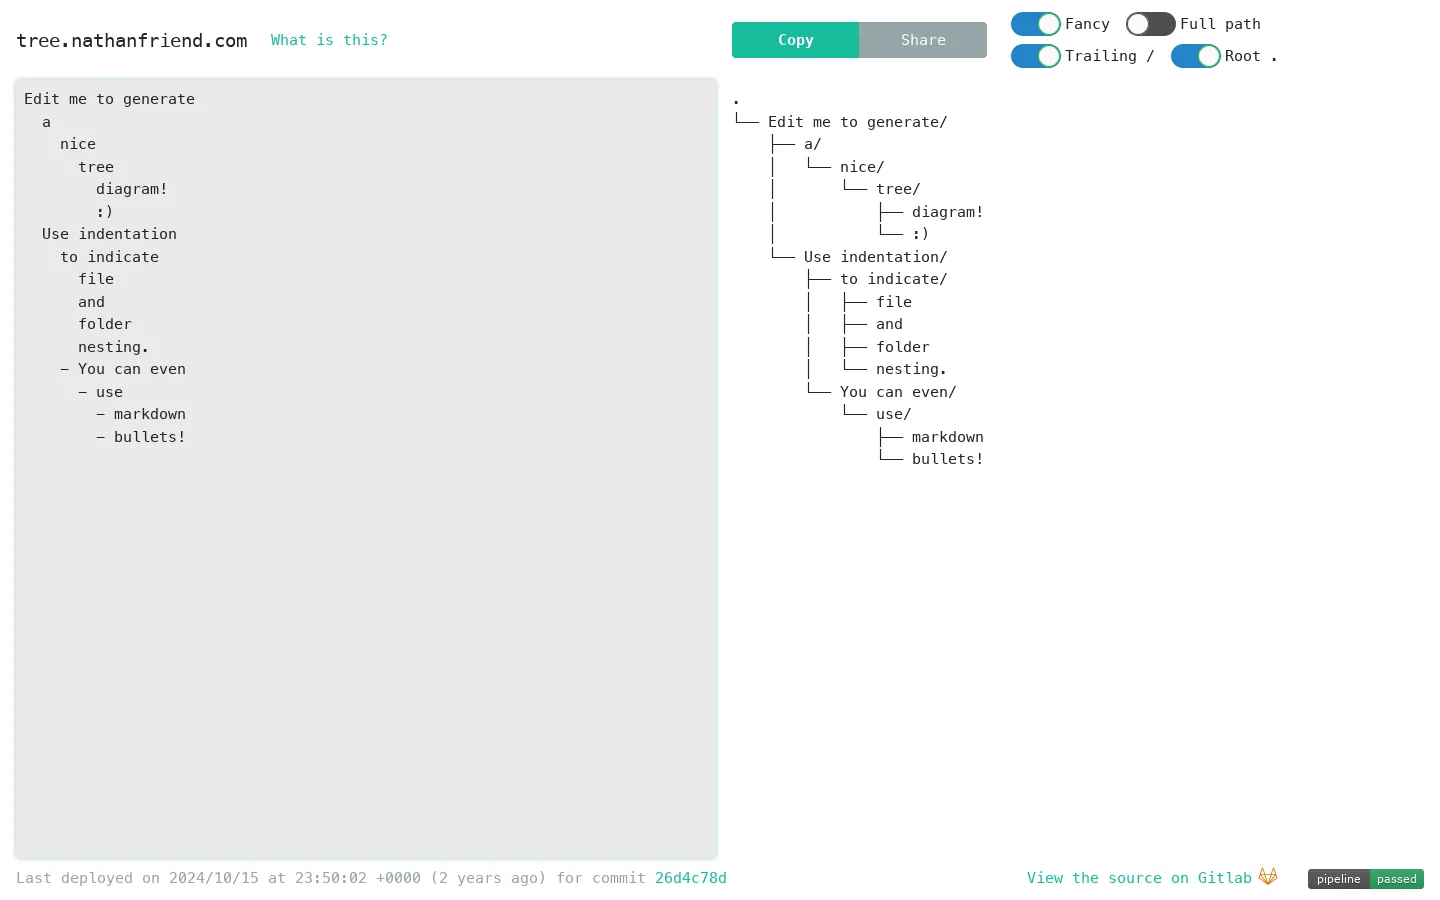Click "use/" in the output tree

pyautogui.click(x=893, y=414)
